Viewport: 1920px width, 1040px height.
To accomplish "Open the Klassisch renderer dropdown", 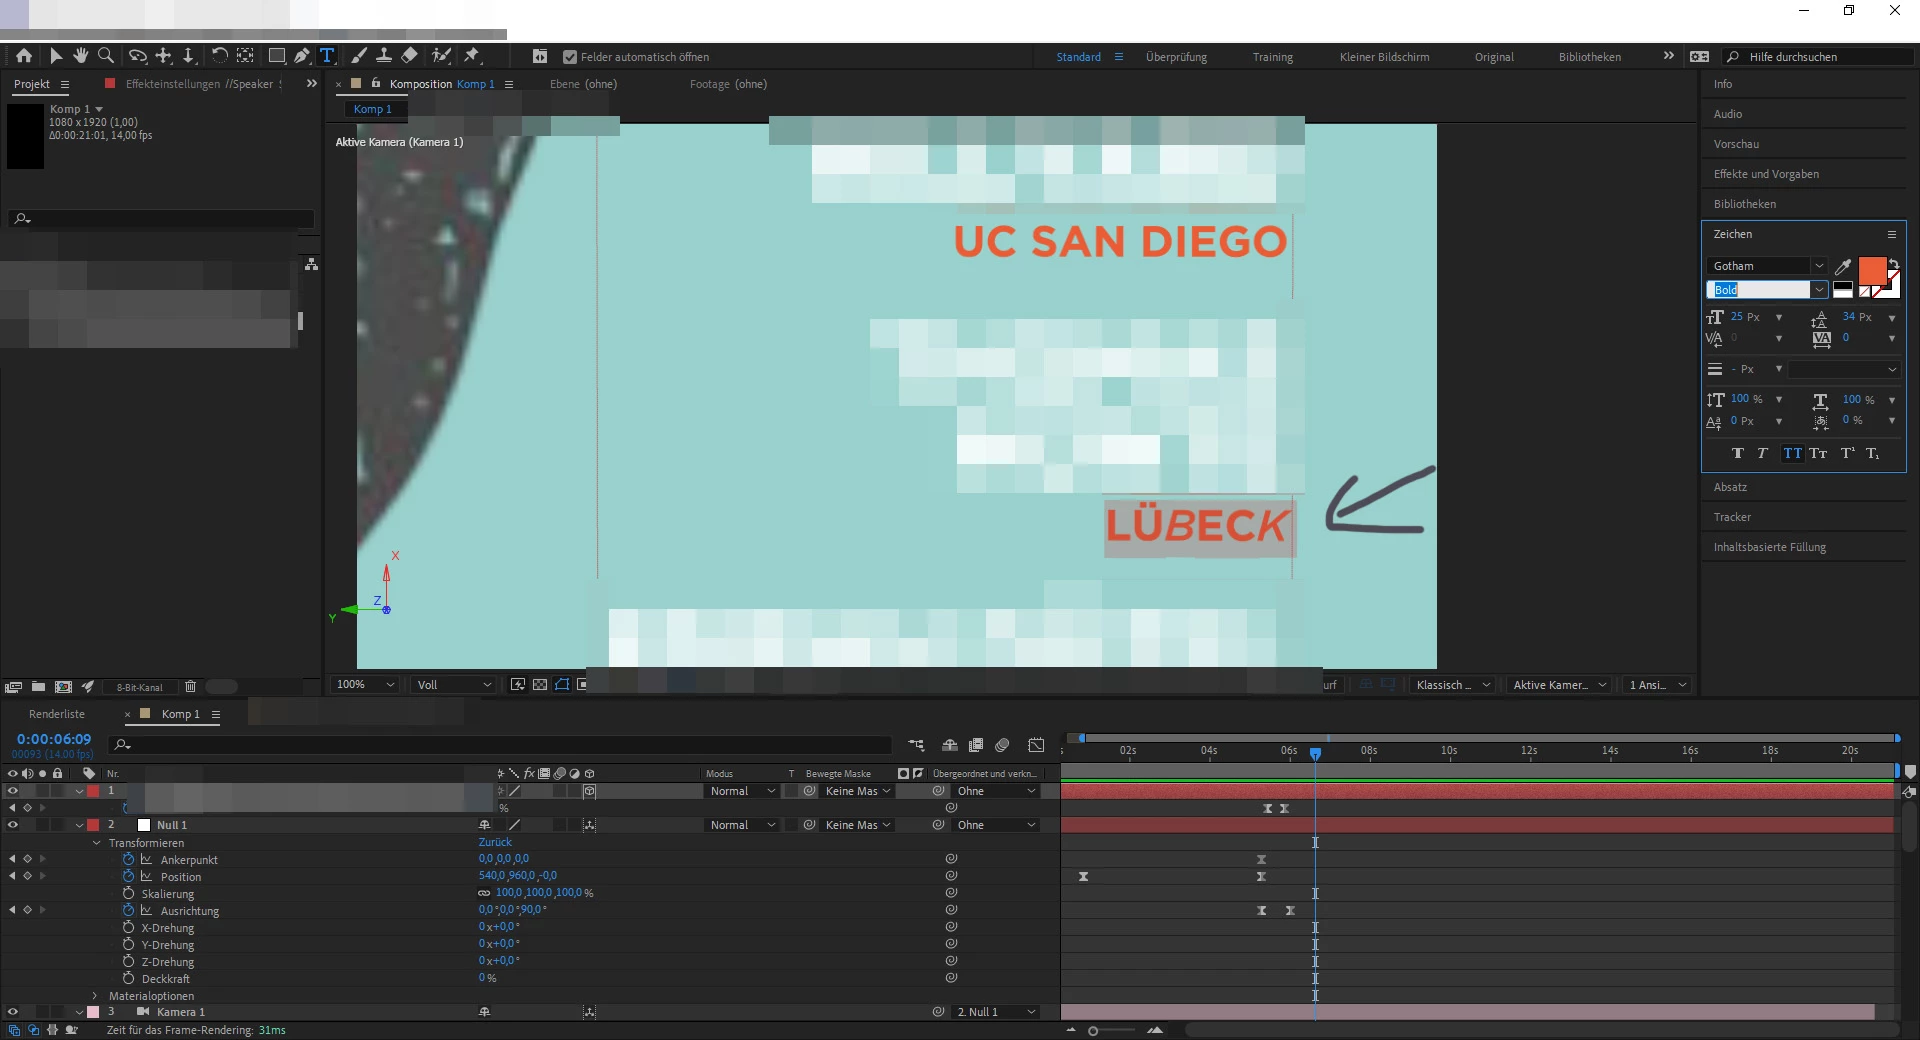I will coord(1453,685).
